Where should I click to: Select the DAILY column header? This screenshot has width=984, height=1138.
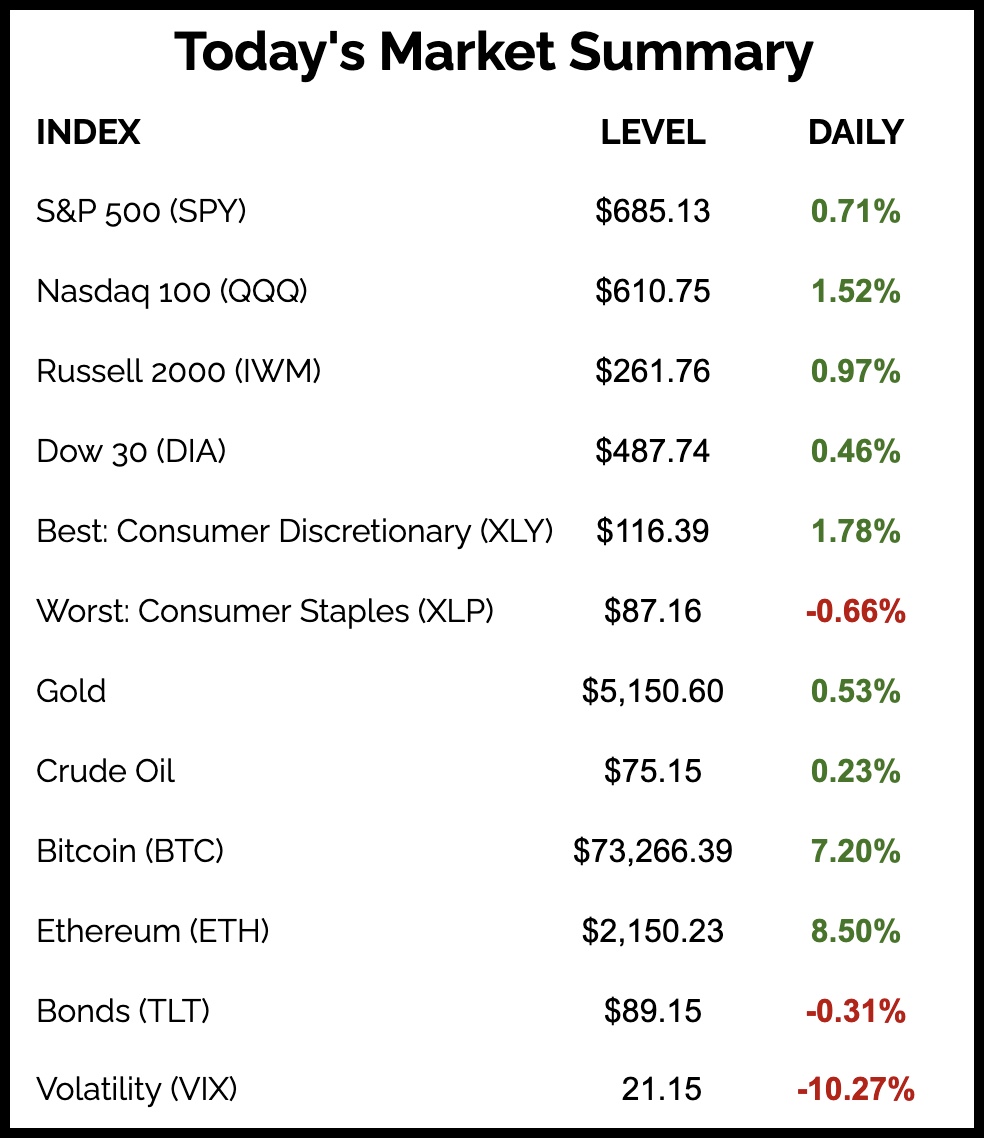[x=855, y=132]
